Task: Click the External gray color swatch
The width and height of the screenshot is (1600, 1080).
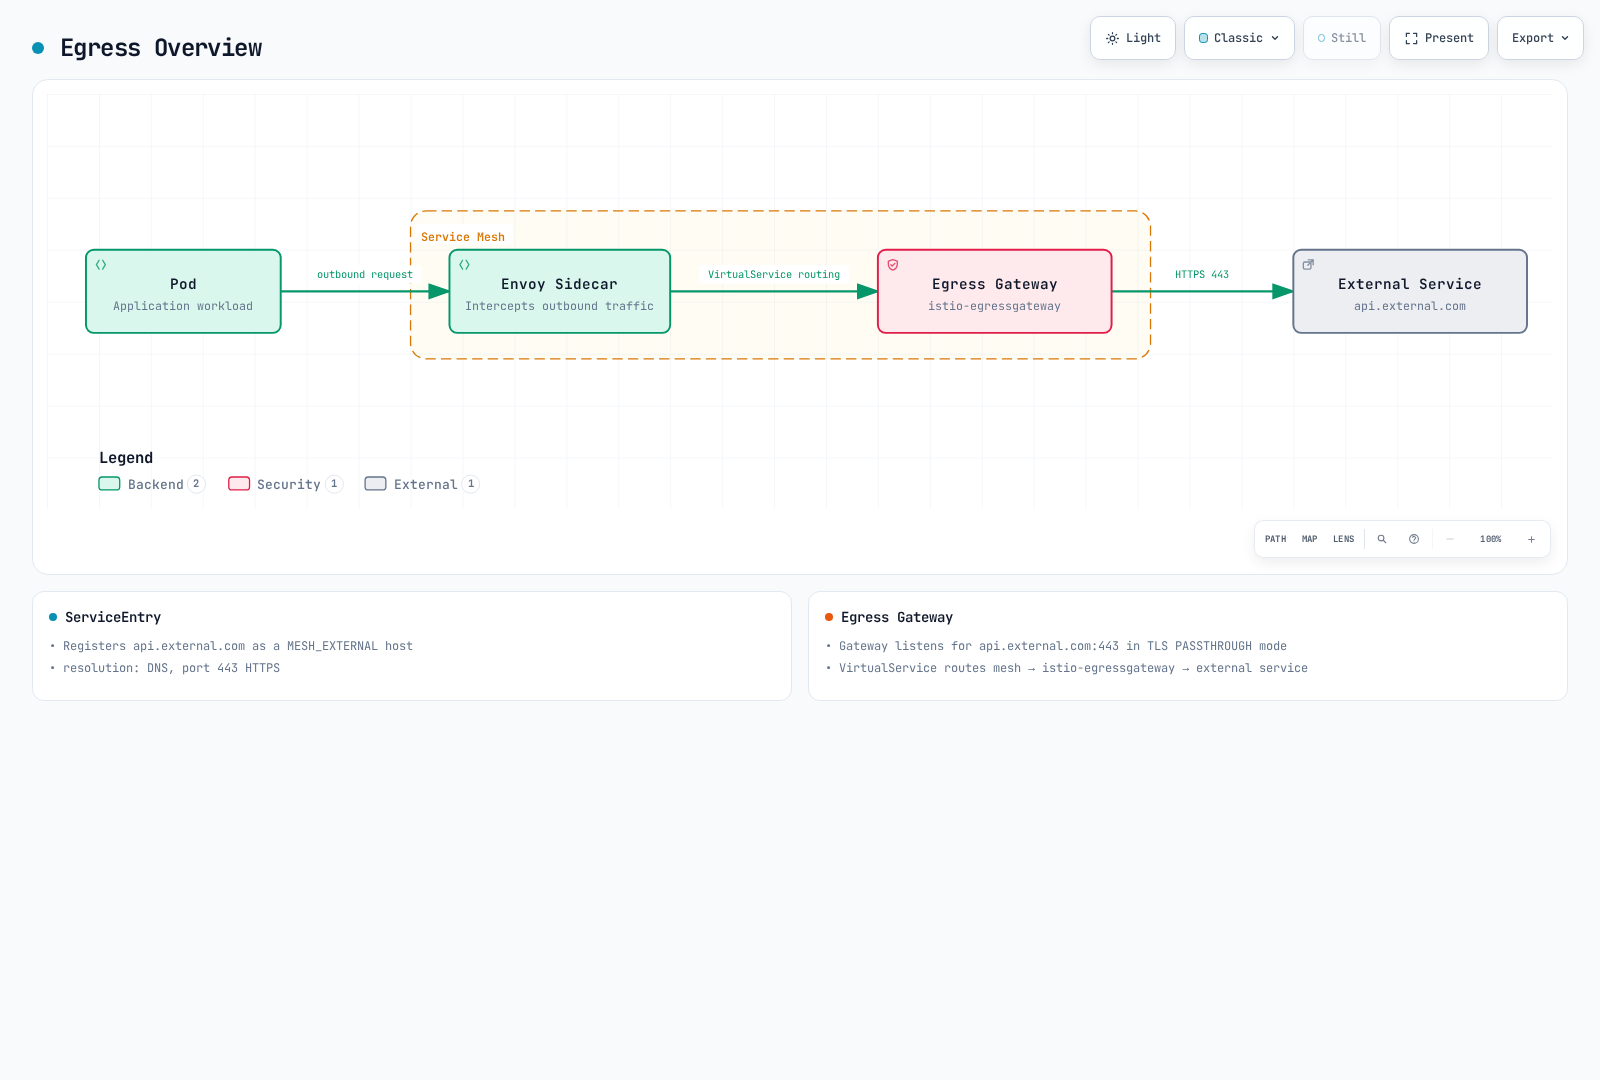Action: pos(375,484)
